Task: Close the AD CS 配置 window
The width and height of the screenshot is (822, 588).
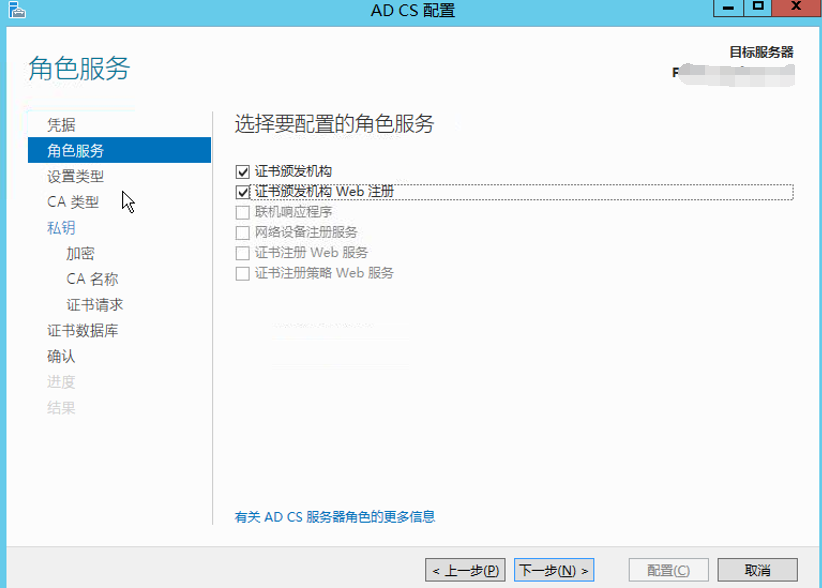Action: pos(796,8)
